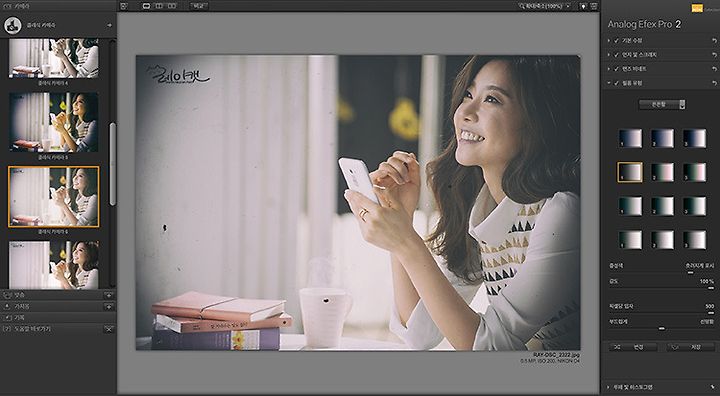Click the yellow Nik Collection logo
This screenshot has height=396, width=720.
pos(697,8)
